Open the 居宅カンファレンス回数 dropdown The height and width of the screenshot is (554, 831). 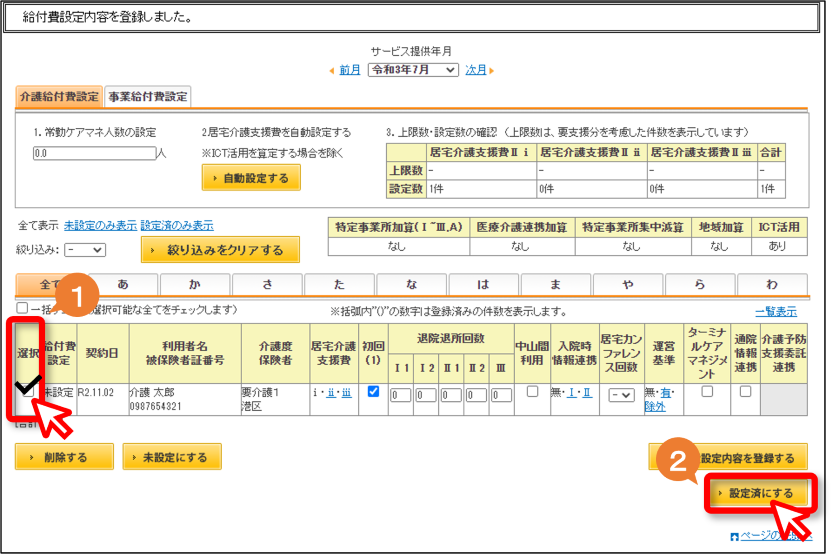coord(621,395)
